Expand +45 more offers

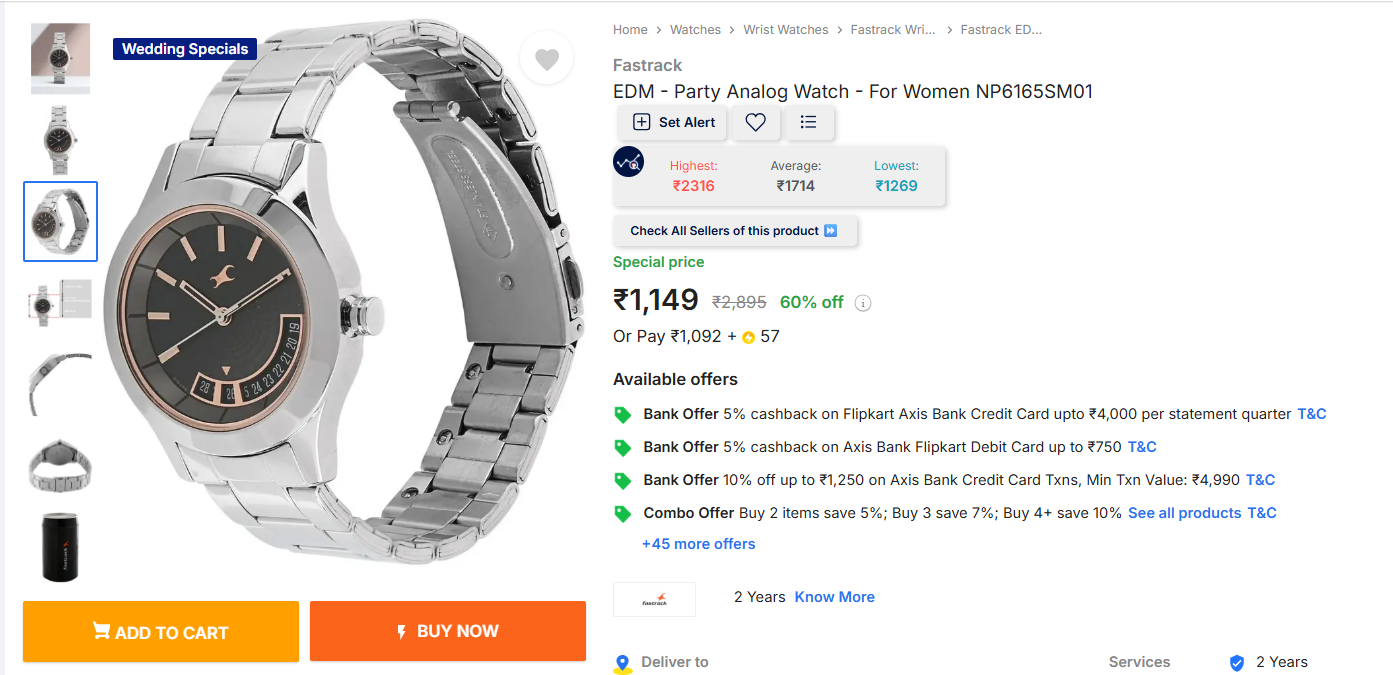click(698, 544)
